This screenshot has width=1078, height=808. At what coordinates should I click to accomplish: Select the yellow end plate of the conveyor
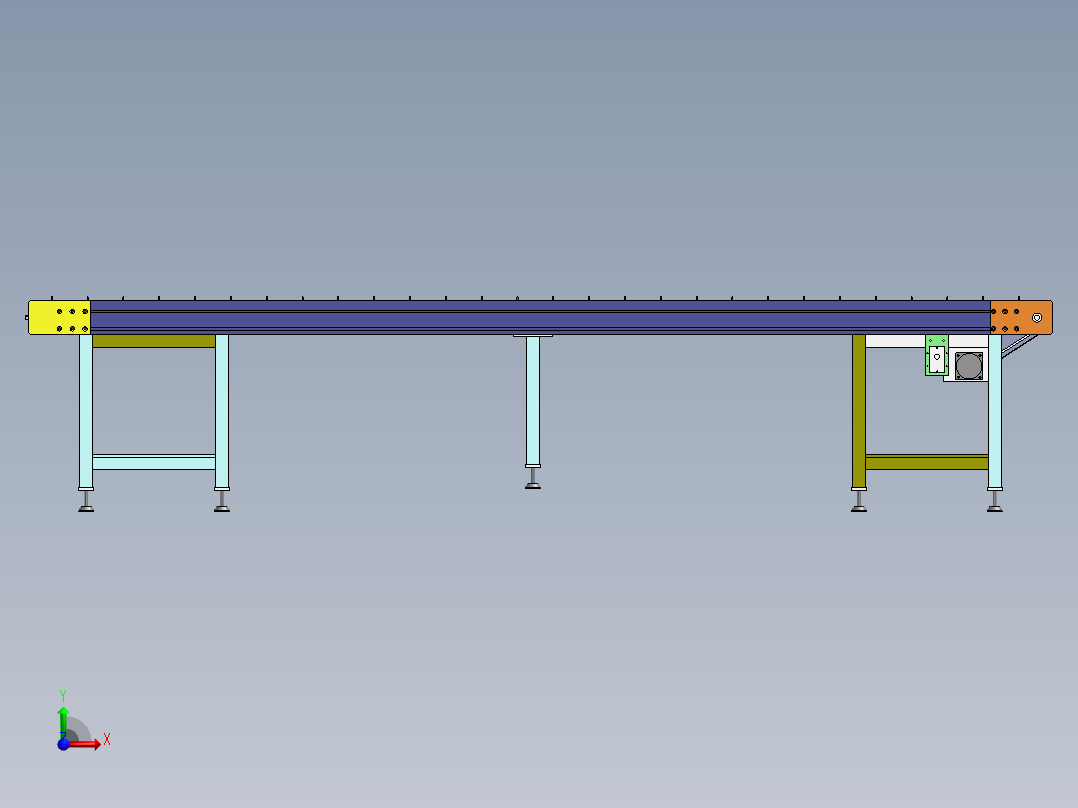click(x=59, y=318)
